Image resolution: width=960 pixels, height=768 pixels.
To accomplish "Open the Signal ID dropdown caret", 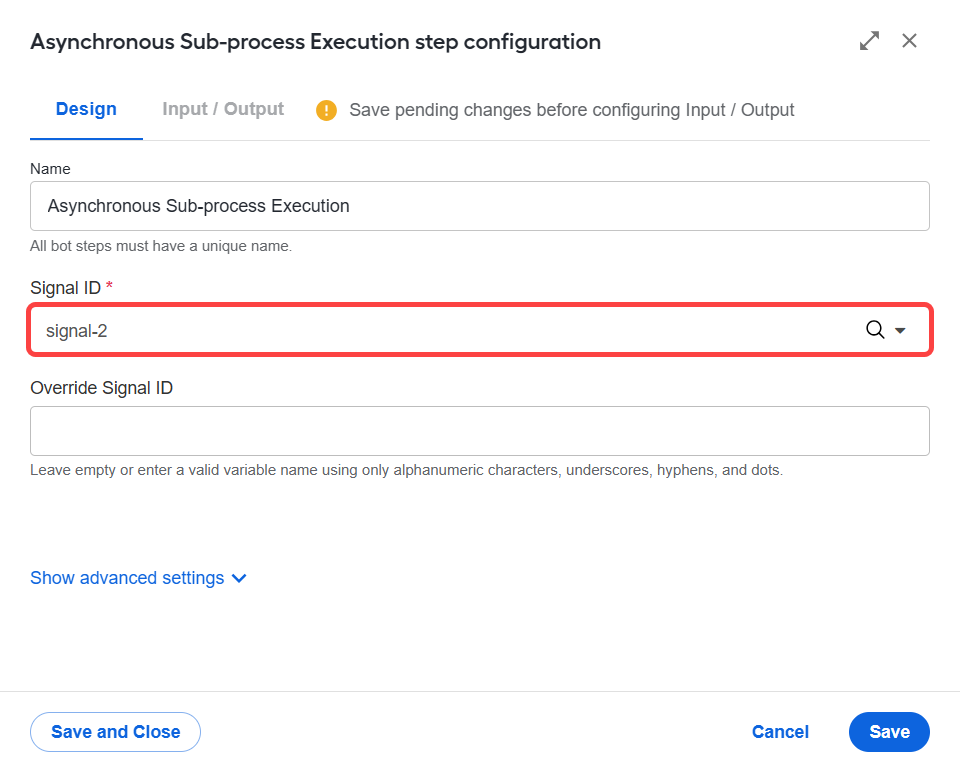I will [x=900, y=330].
